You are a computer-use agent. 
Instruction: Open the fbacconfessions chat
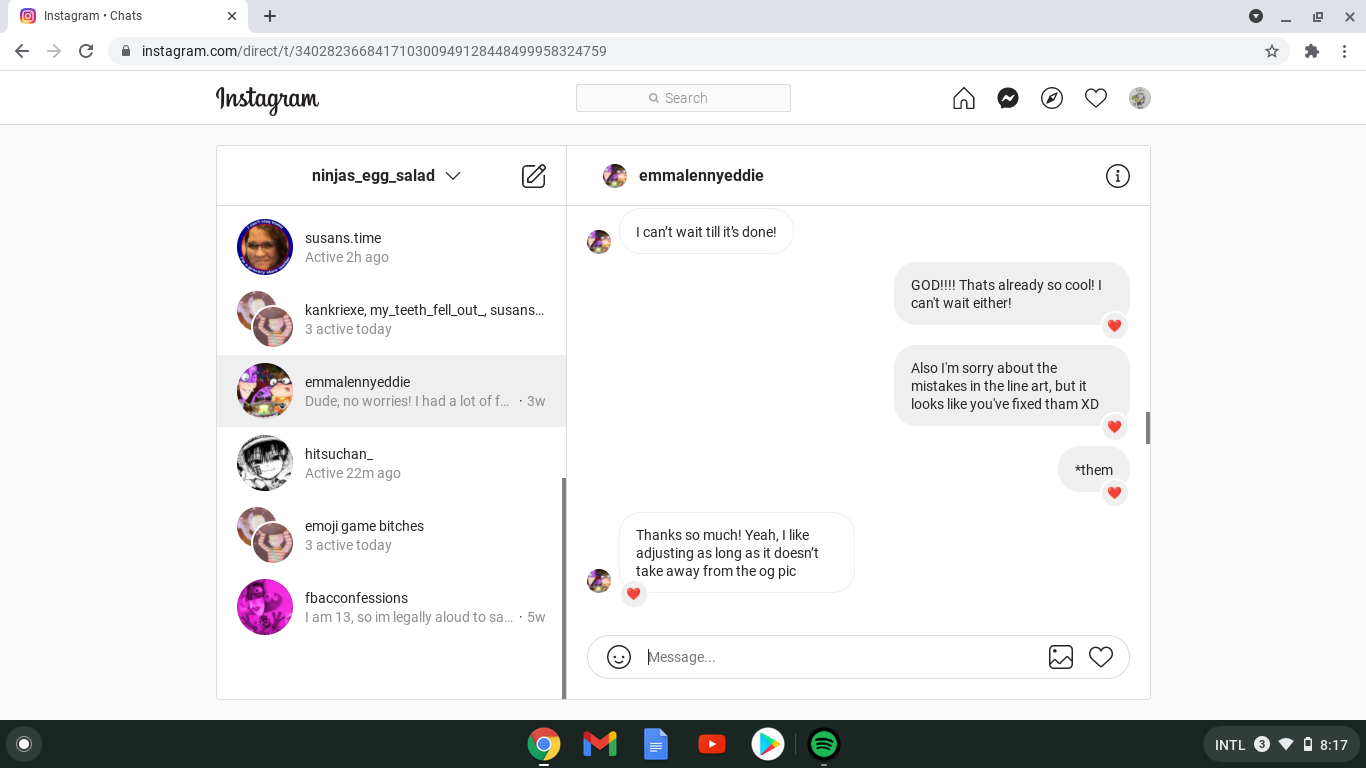(x=391, y=607)
